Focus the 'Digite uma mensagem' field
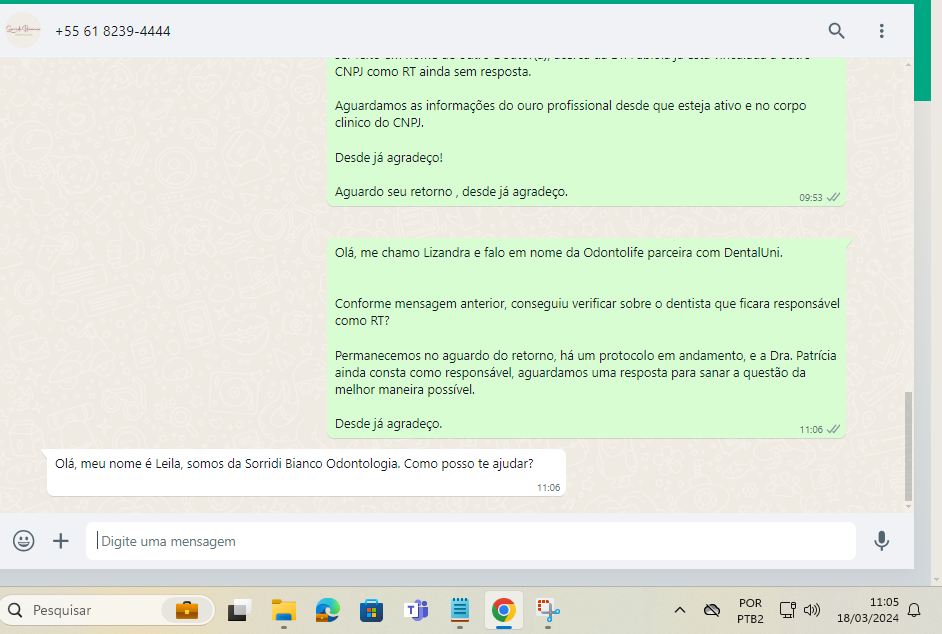The height and width of the screenshot is (634, 942). [x=470, y=541]
